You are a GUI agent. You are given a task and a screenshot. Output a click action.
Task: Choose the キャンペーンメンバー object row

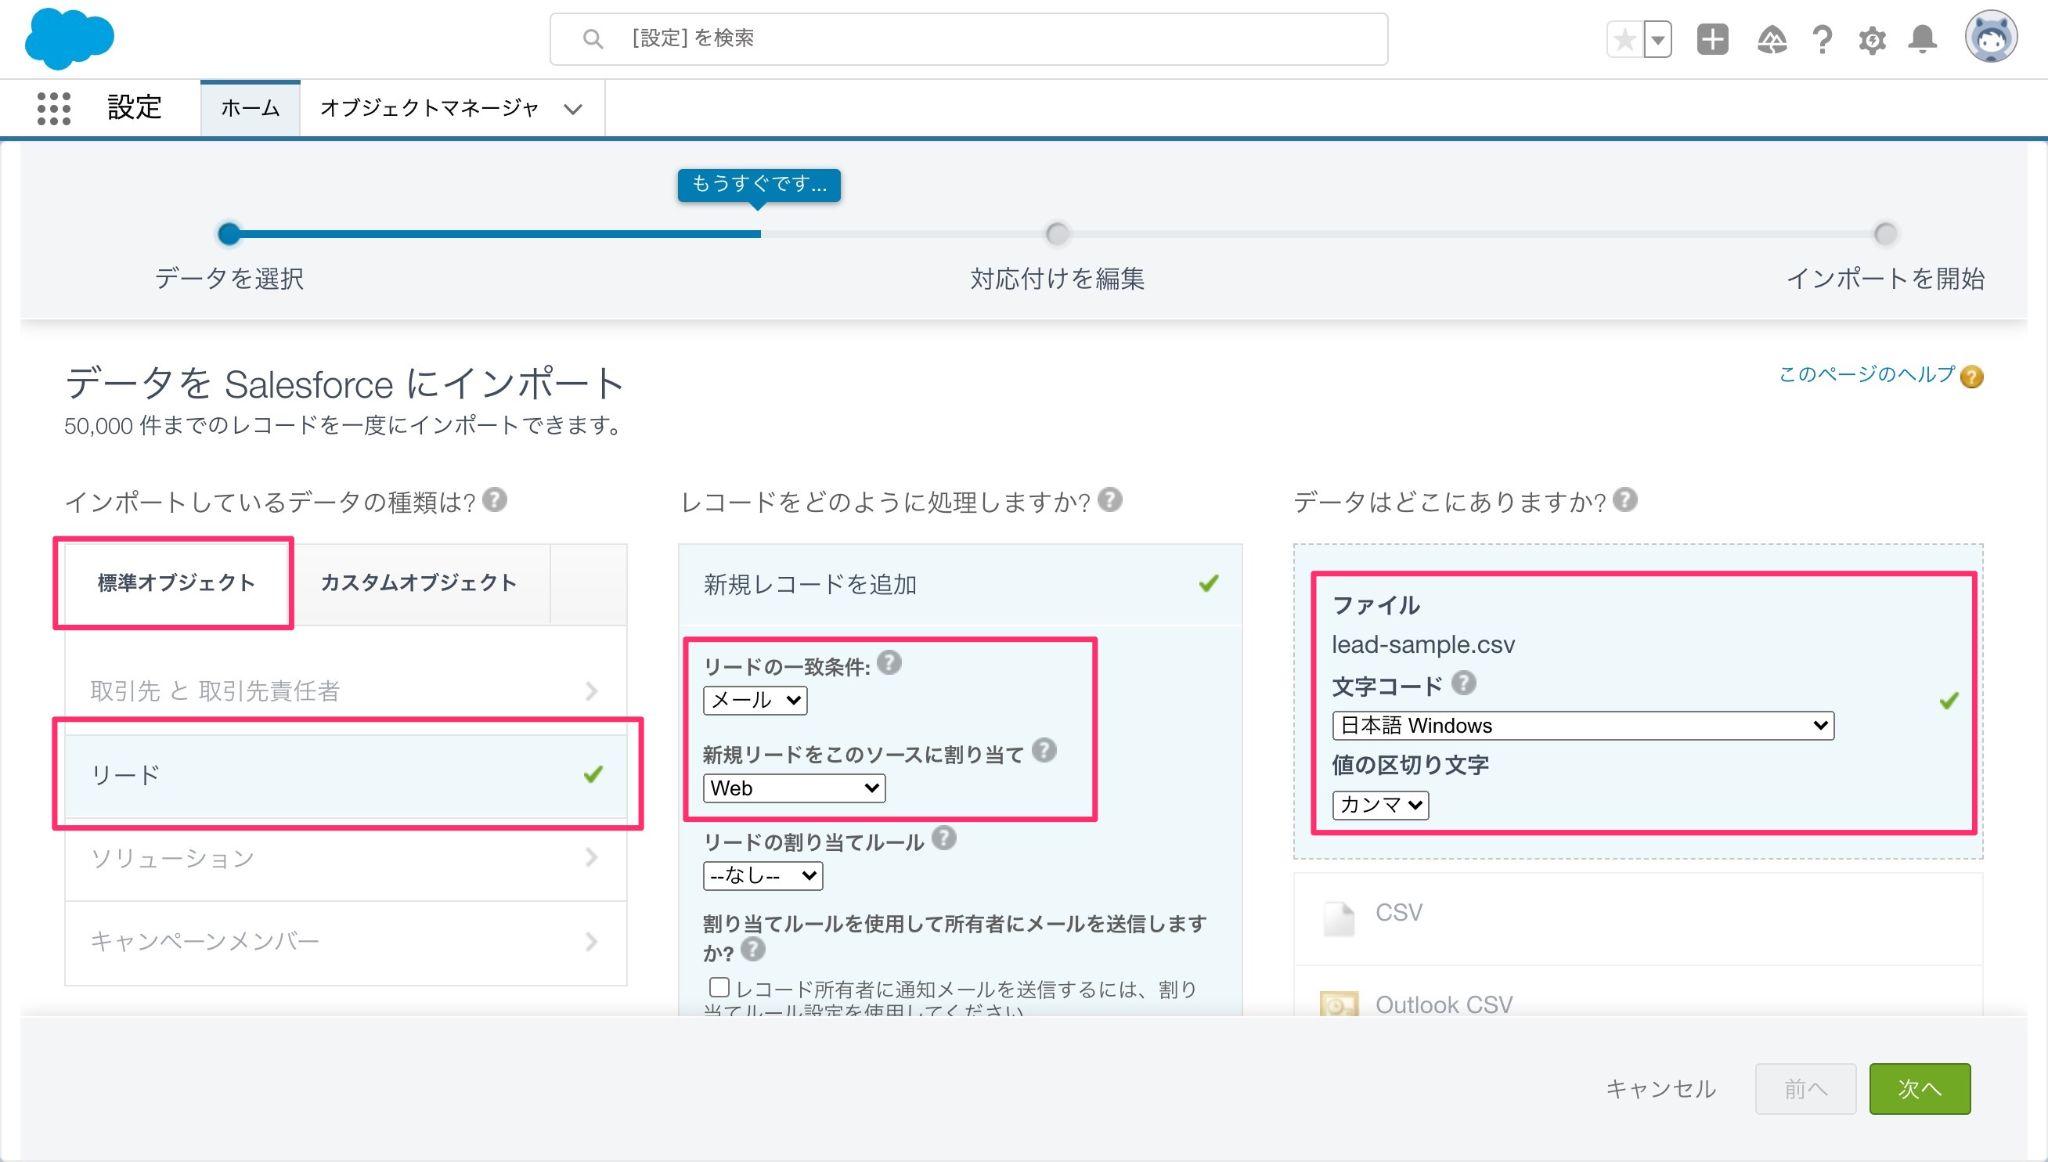(345, 942)
